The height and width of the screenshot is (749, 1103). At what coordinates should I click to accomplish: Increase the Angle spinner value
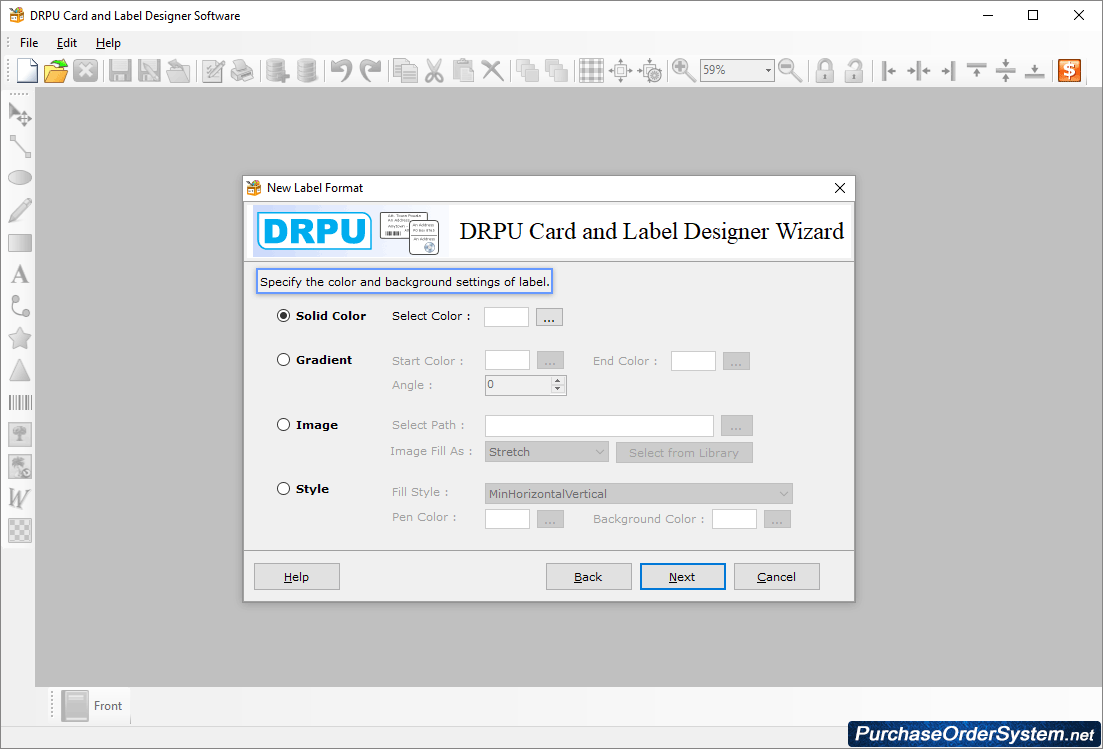558,380
